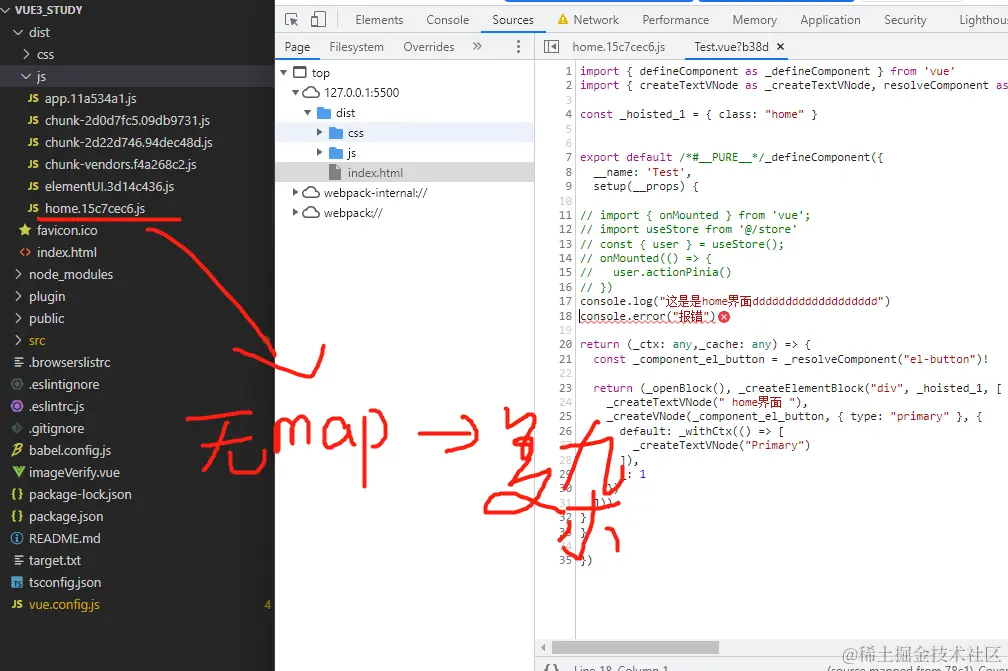Click the webpack-internal:// cloud icon
This screenshot has width=1008, height=671.
[311, 193]
